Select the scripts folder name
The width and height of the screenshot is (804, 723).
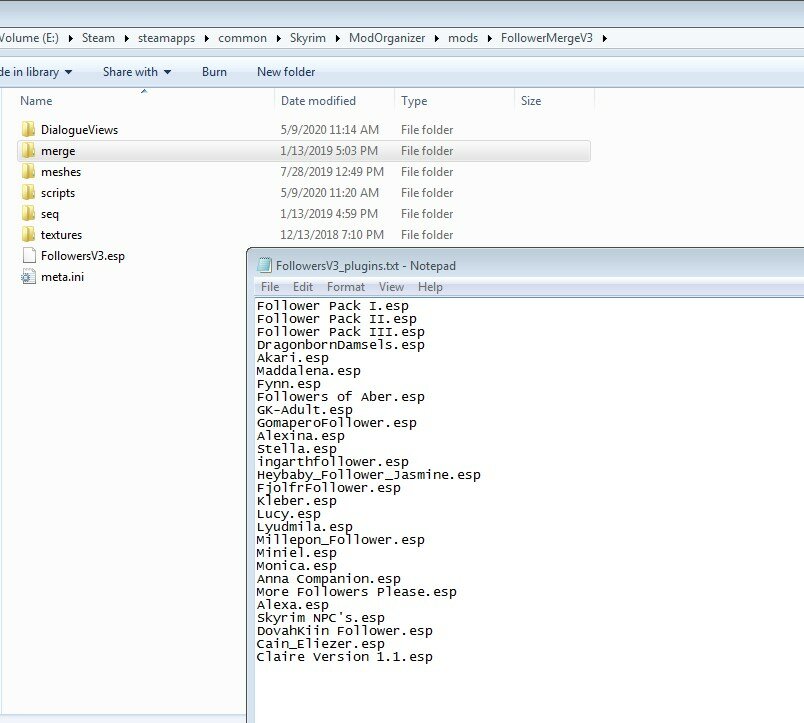[x=58, y=193]
